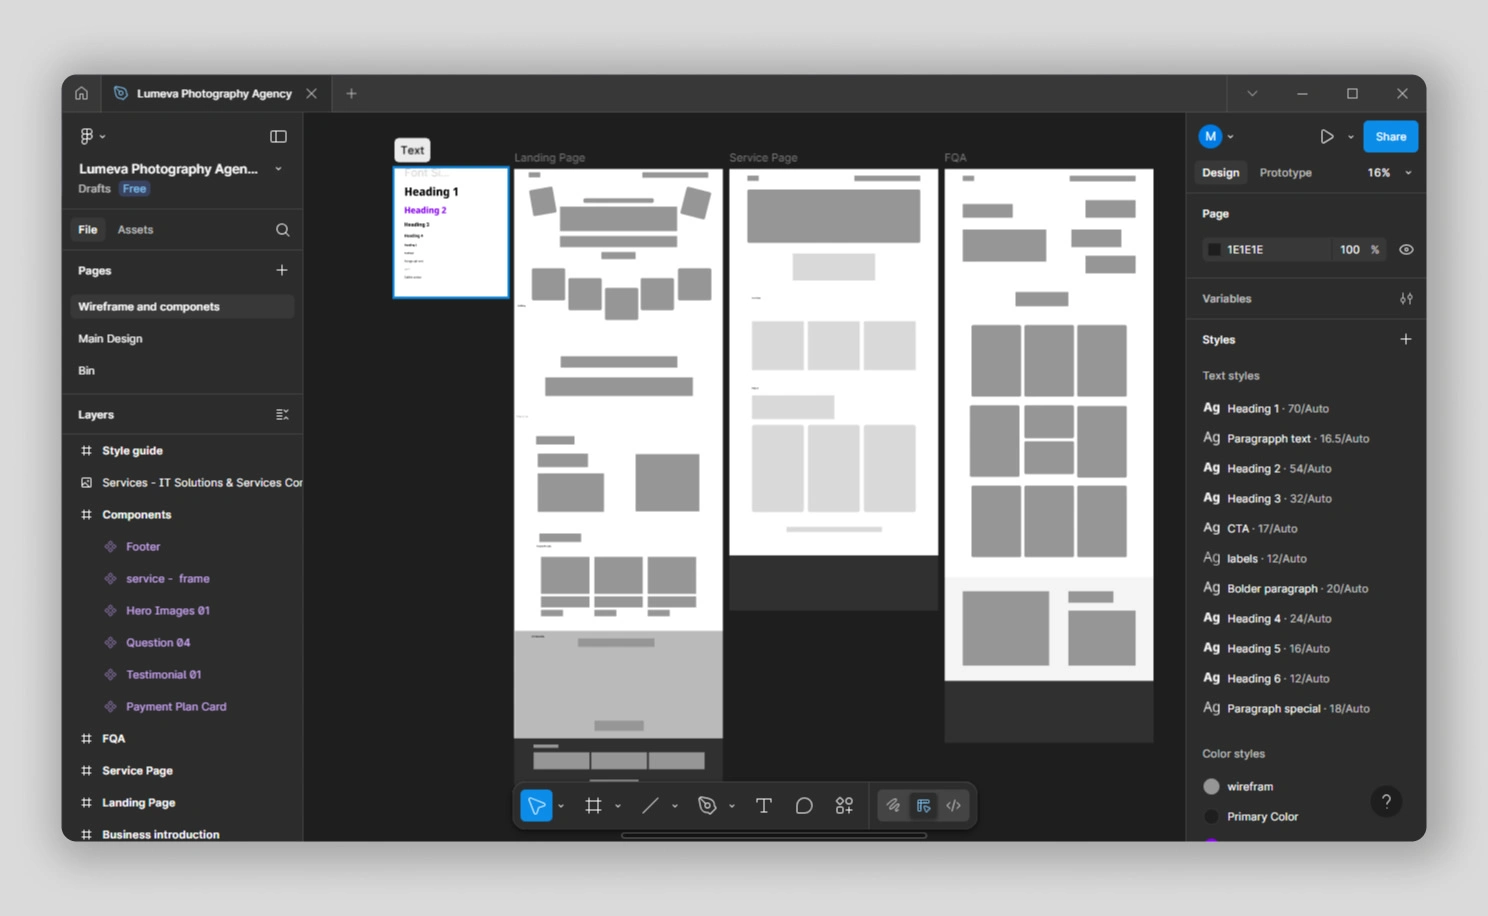Open the Main Design page
This screenshot has width=1488, height=916.
pos(110,338)
